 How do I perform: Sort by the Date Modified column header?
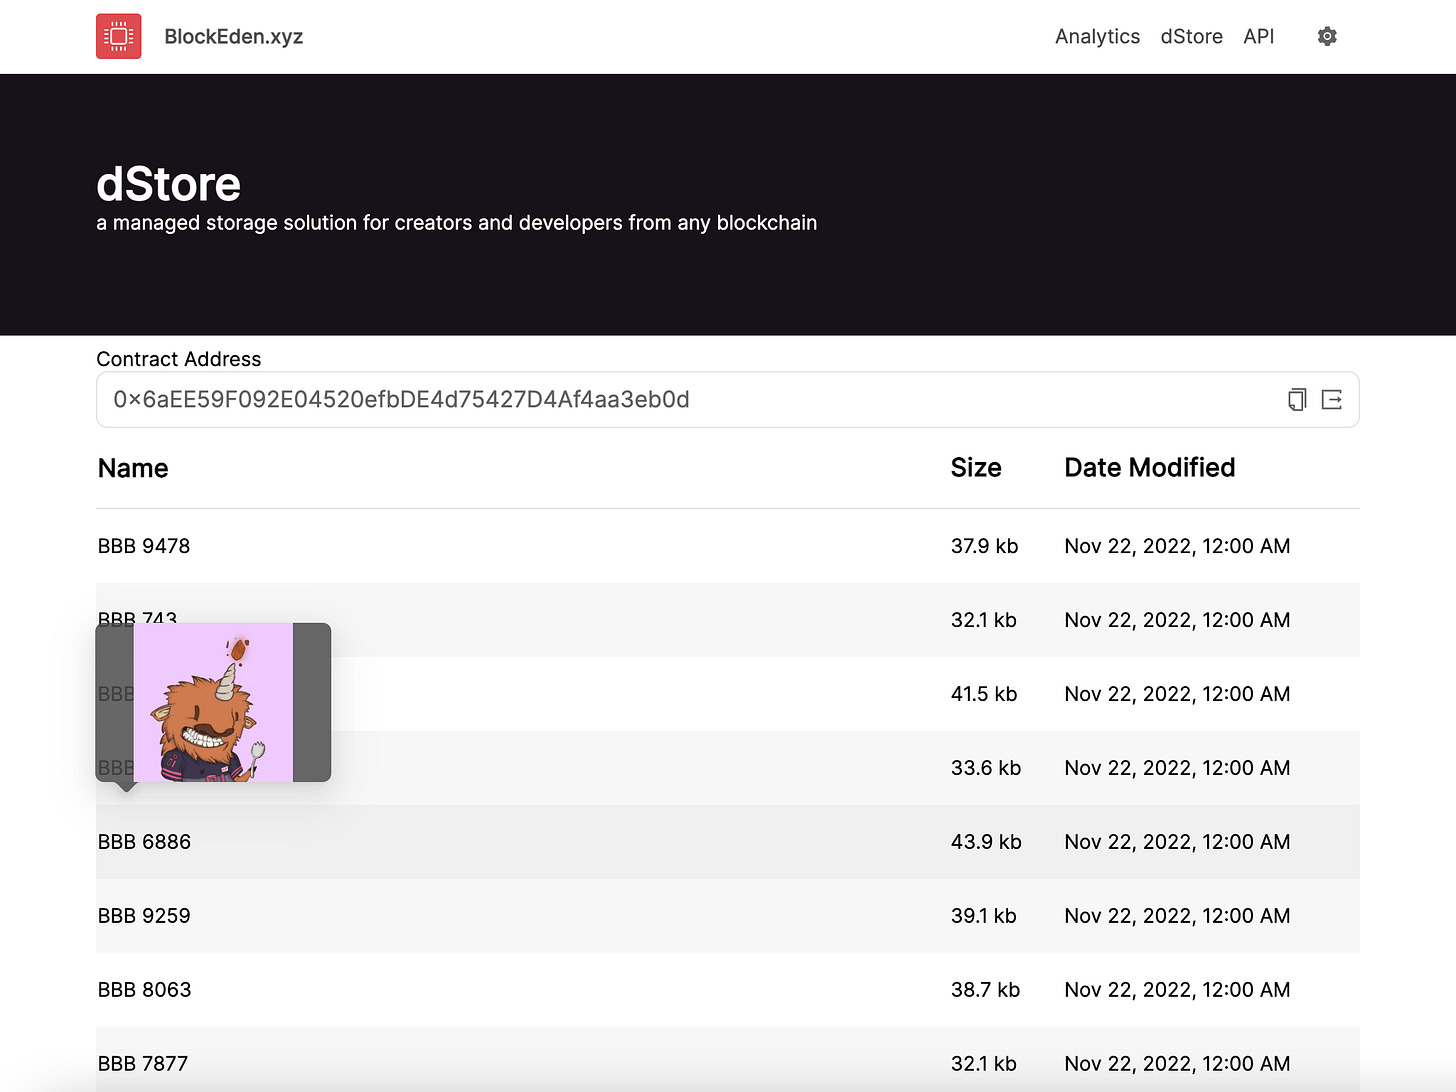[x=1150, y=468]
